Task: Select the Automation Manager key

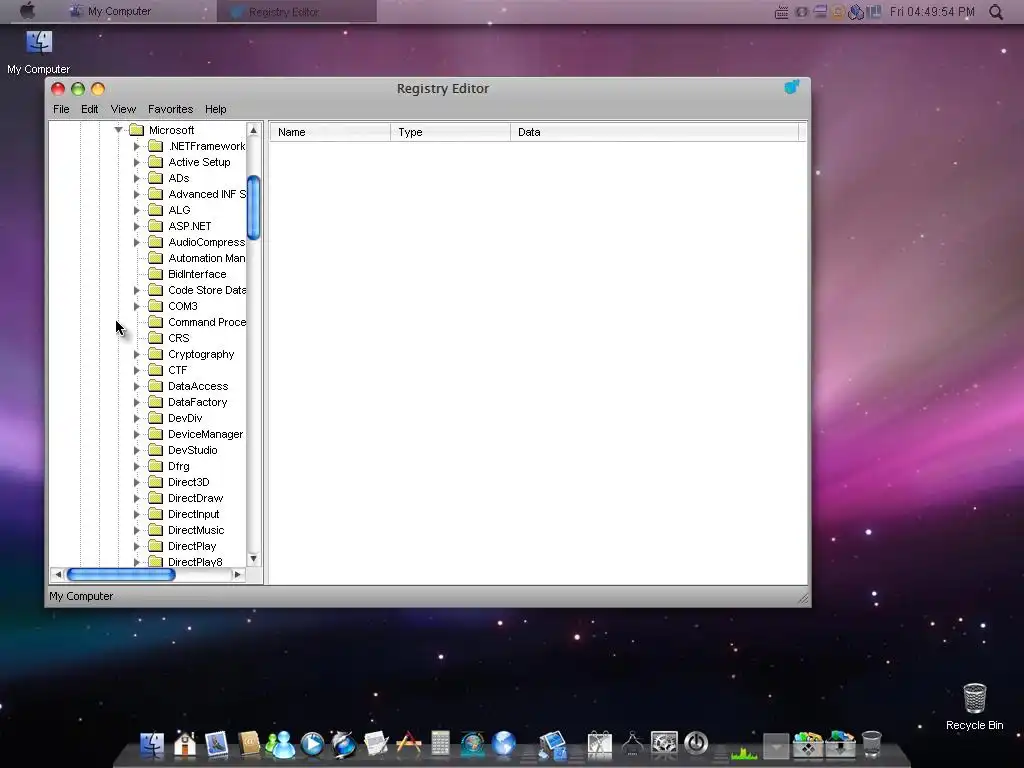Action: [206, 258]
